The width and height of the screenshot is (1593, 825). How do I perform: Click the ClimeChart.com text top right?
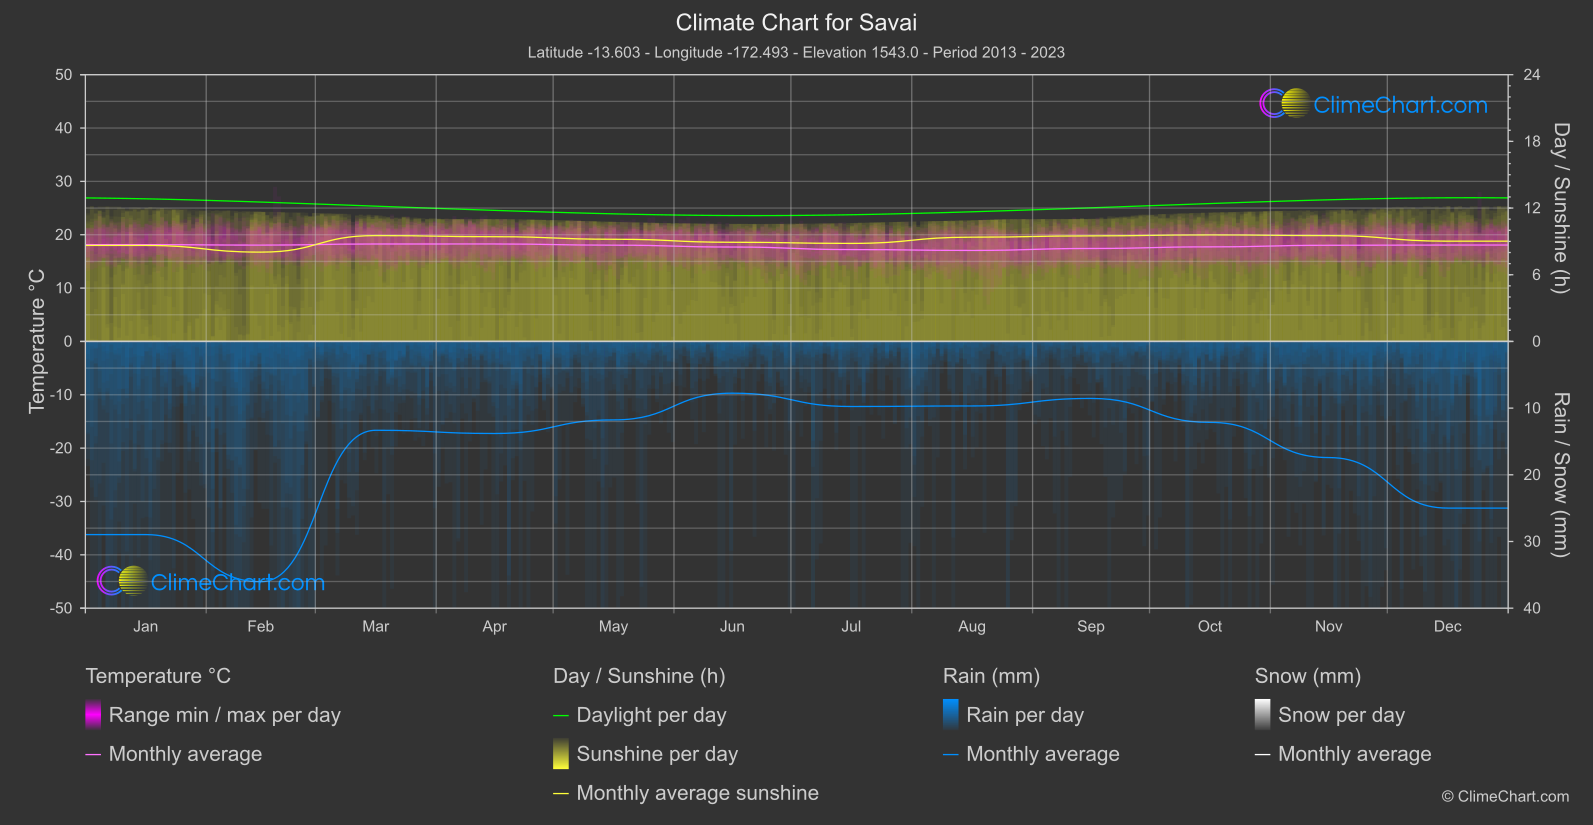(x=1400, y=105)
